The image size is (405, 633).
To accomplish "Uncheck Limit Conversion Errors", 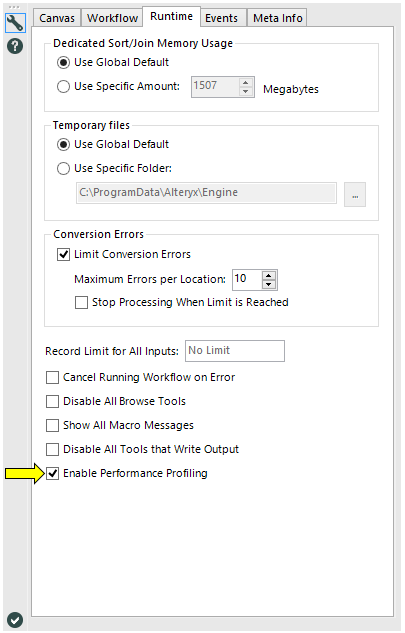I will tap(63, 254).
